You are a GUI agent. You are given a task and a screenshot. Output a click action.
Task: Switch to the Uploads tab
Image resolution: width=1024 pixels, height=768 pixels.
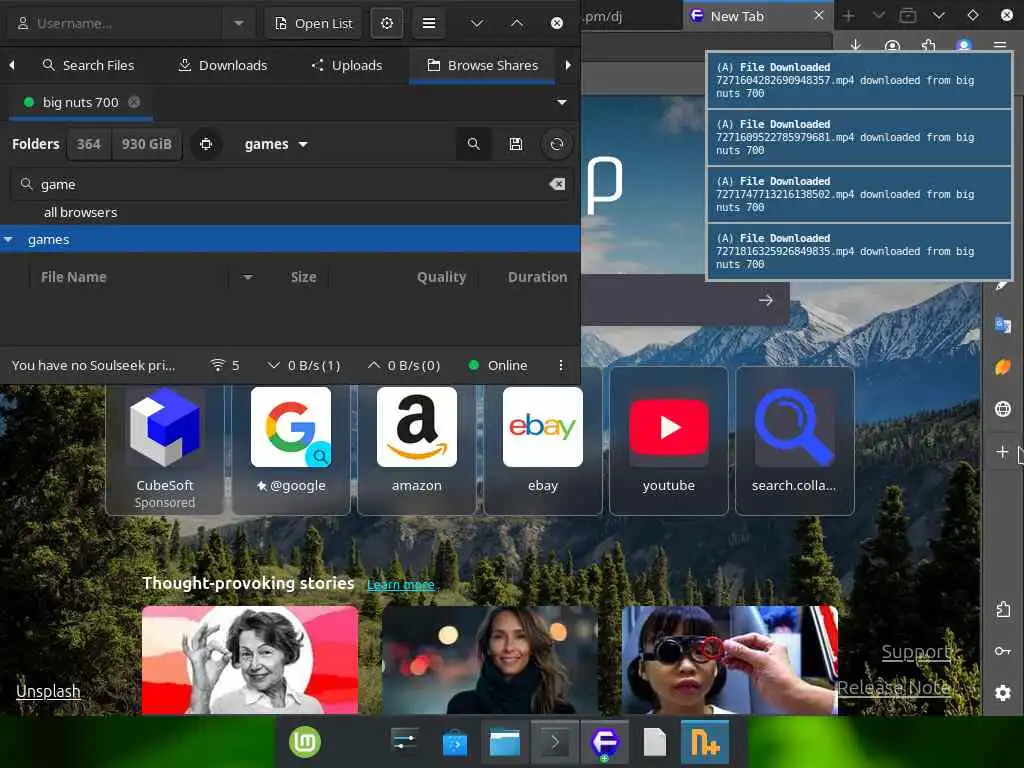coord(347,65)
